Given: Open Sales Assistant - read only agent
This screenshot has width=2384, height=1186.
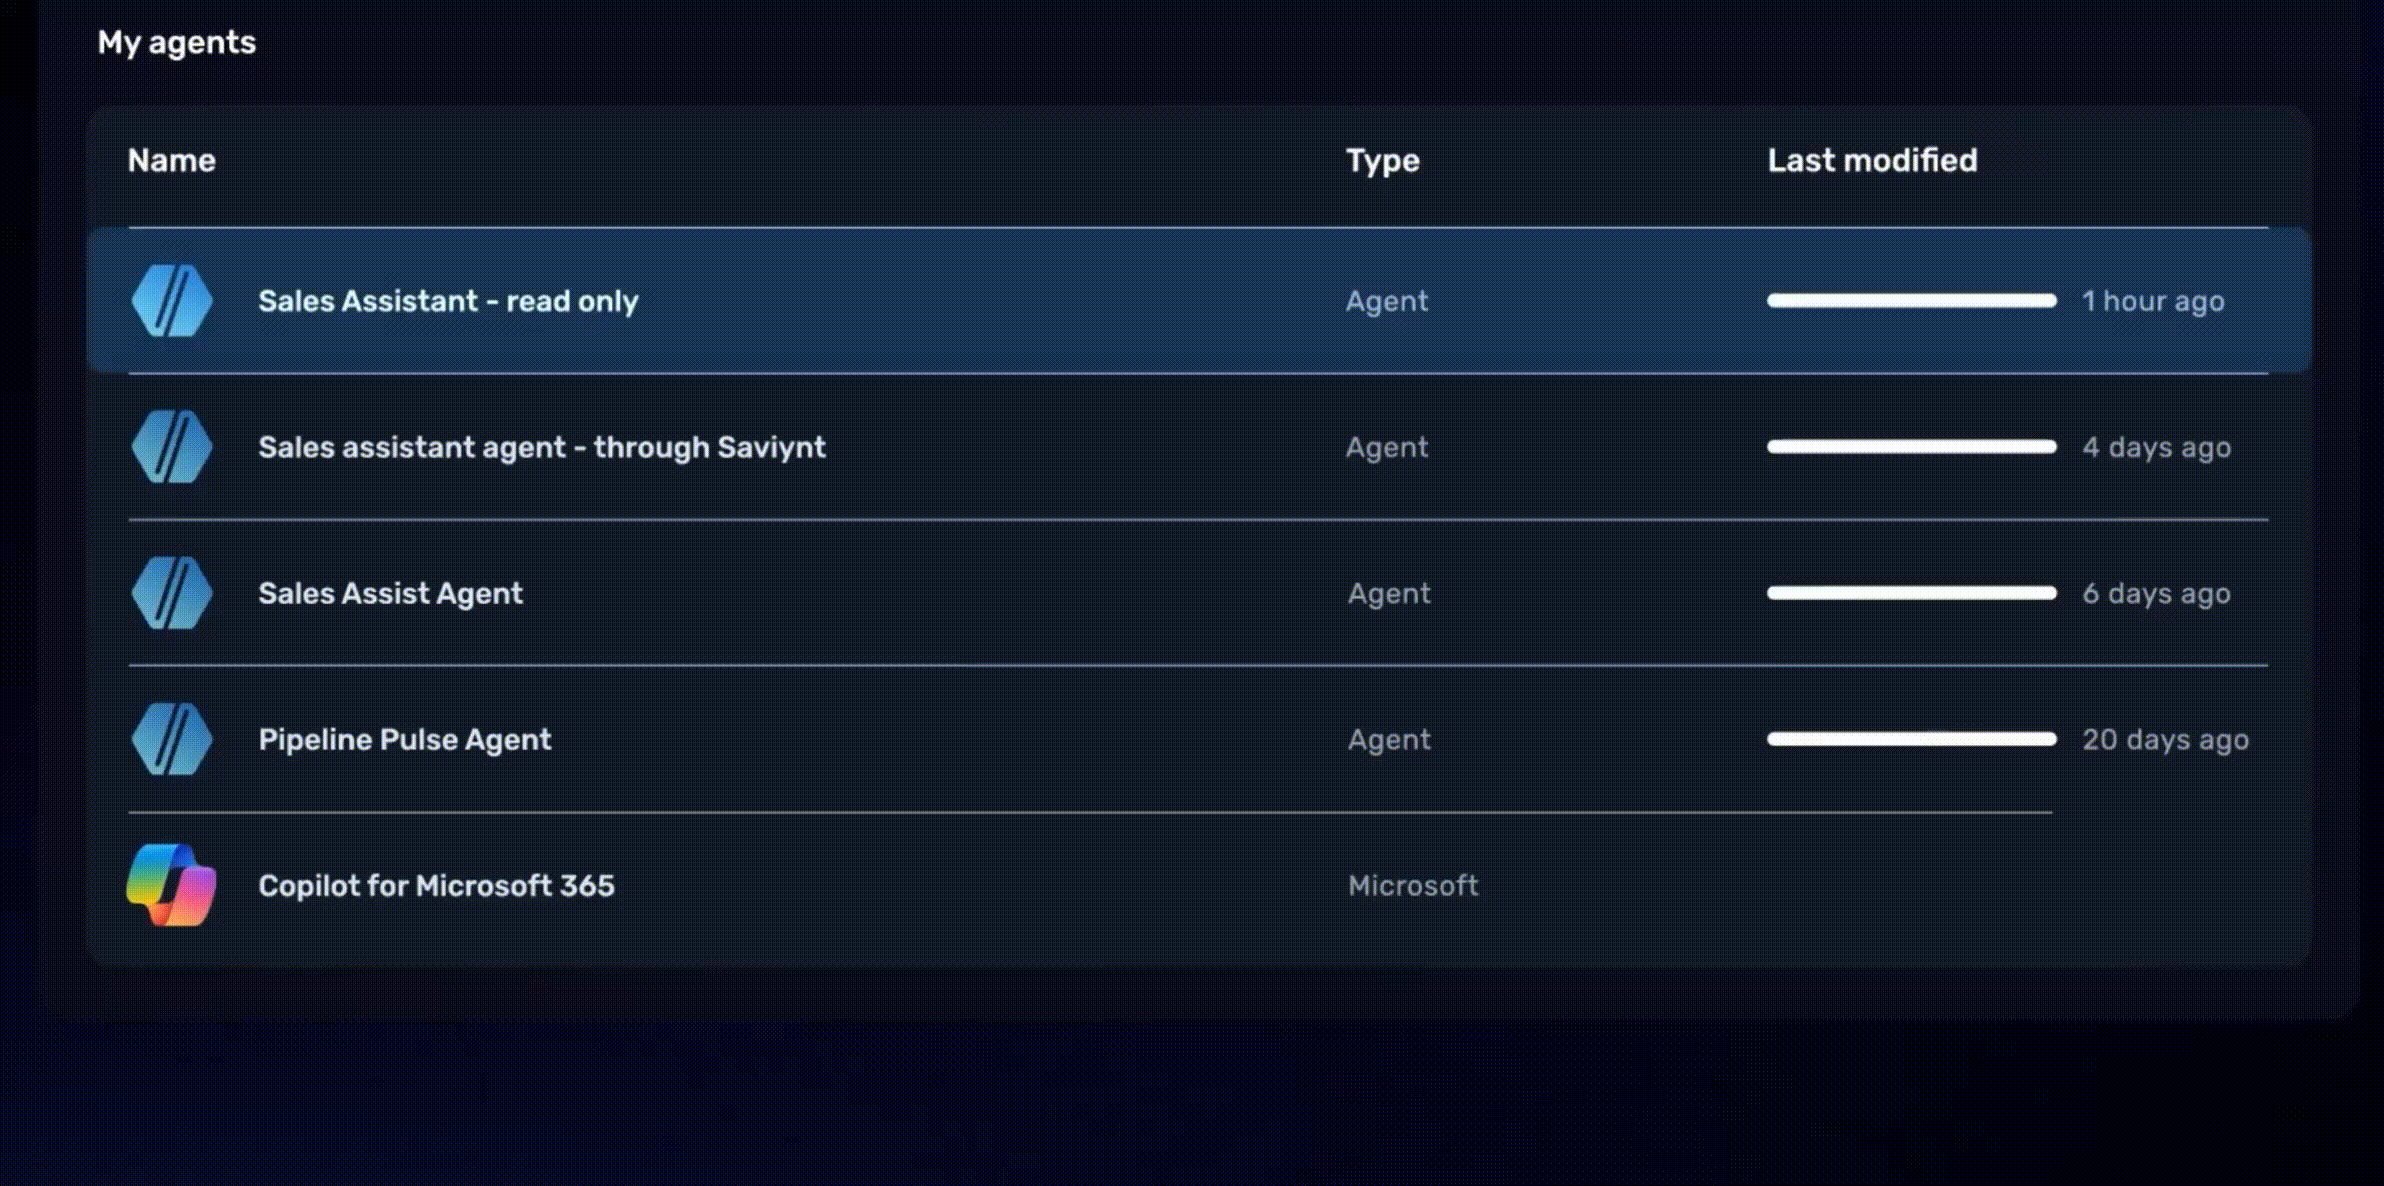Looking at the screenshot, I should [448, 301].
